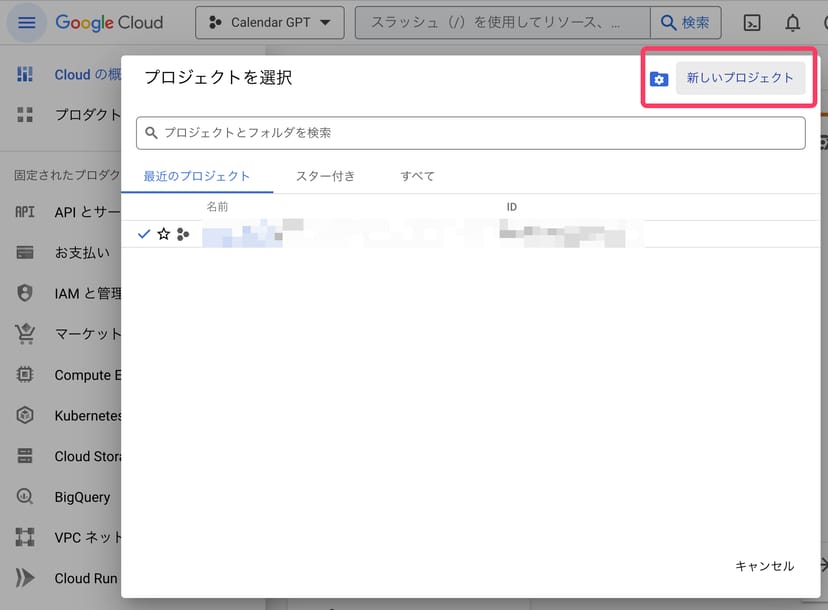Click the Google Cloud logo

[109, 22]
